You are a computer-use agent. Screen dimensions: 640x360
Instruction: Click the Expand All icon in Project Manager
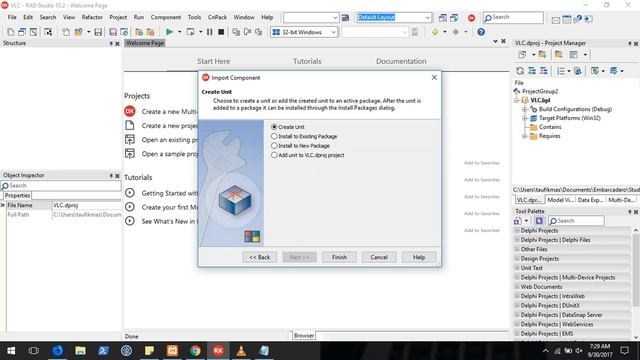click(532, 71)
